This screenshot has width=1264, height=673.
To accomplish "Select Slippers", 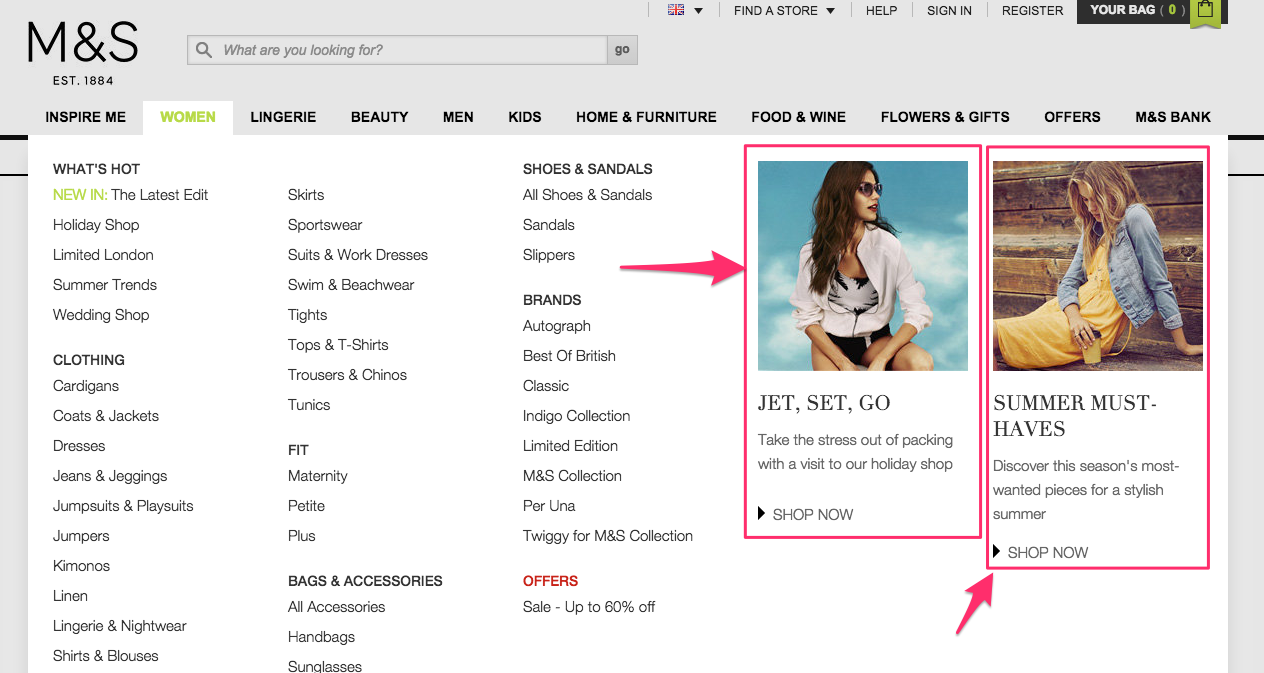I will [x=549, y=255].
